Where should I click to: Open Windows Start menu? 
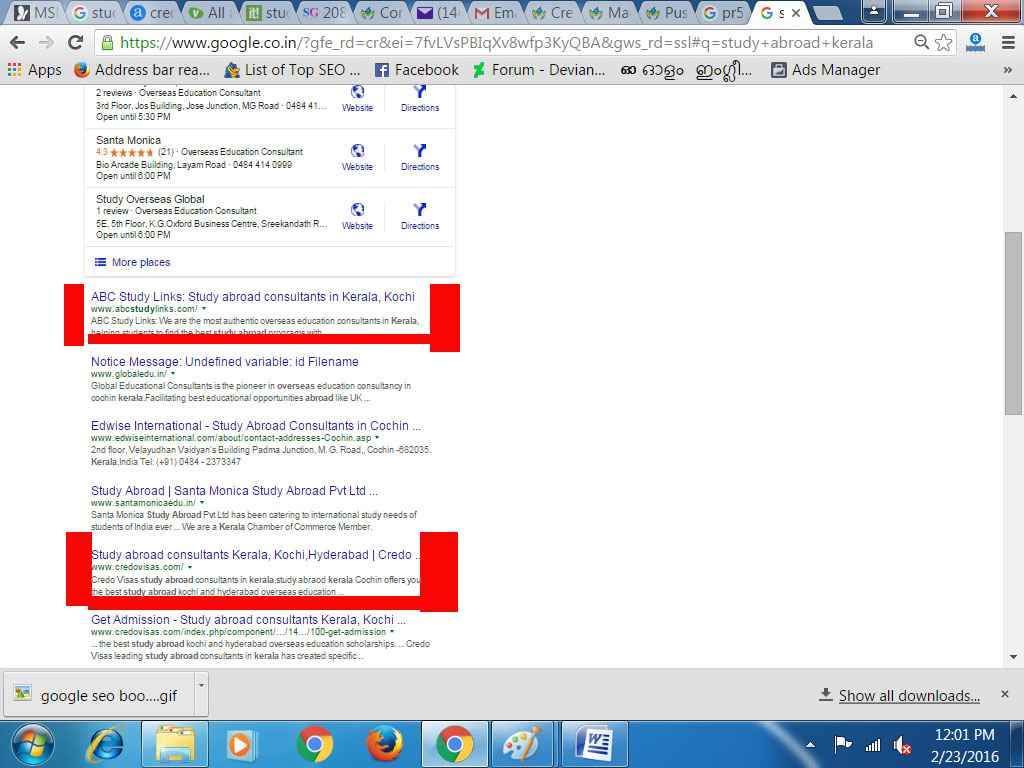32,745
